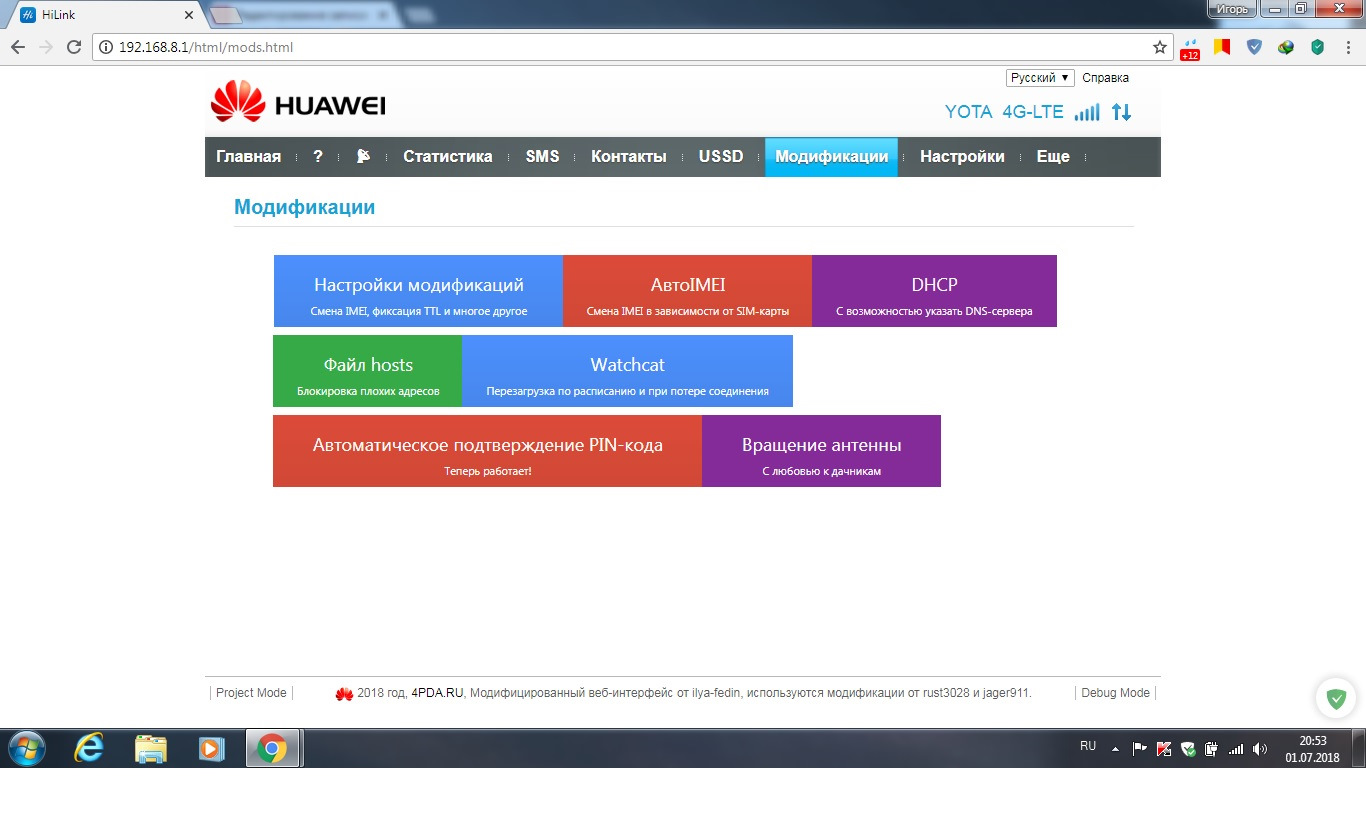Open Windows Start menu

[x=26, y=748]
